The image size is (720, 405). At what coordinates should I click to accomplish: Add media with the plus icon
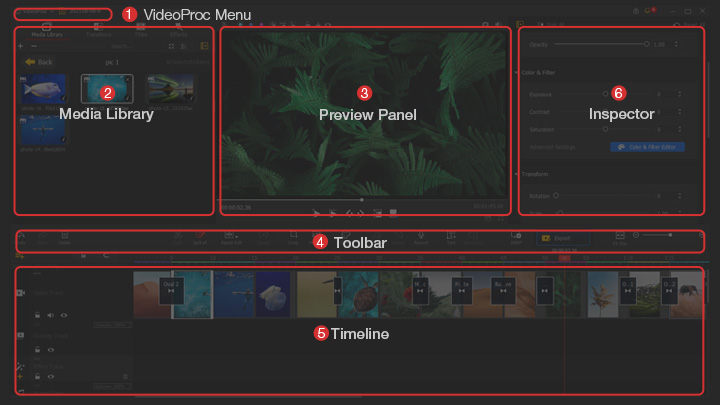20,46
